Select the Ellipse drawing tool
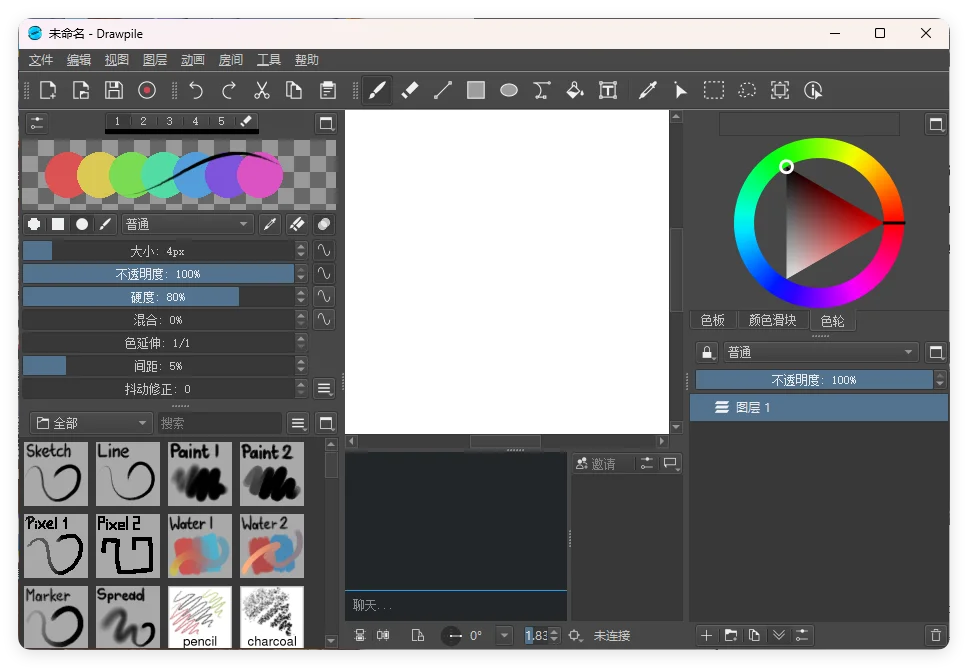Image resolution: width=968 pixels, height=668 pixels. pos(508,90)
